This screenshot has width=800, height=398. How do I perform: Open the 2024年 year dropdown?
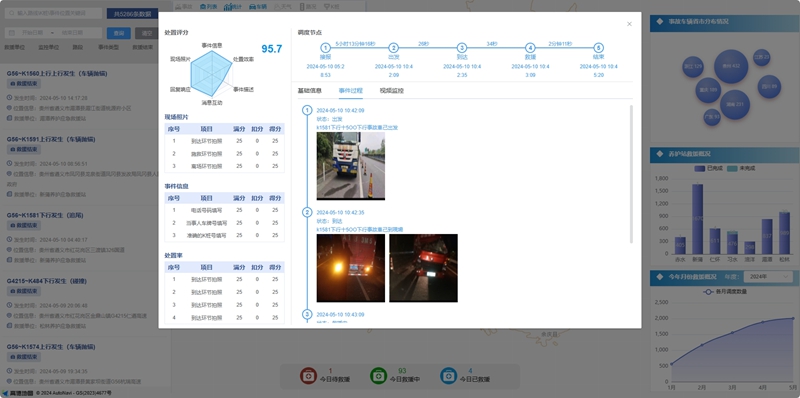coord(767,277)
